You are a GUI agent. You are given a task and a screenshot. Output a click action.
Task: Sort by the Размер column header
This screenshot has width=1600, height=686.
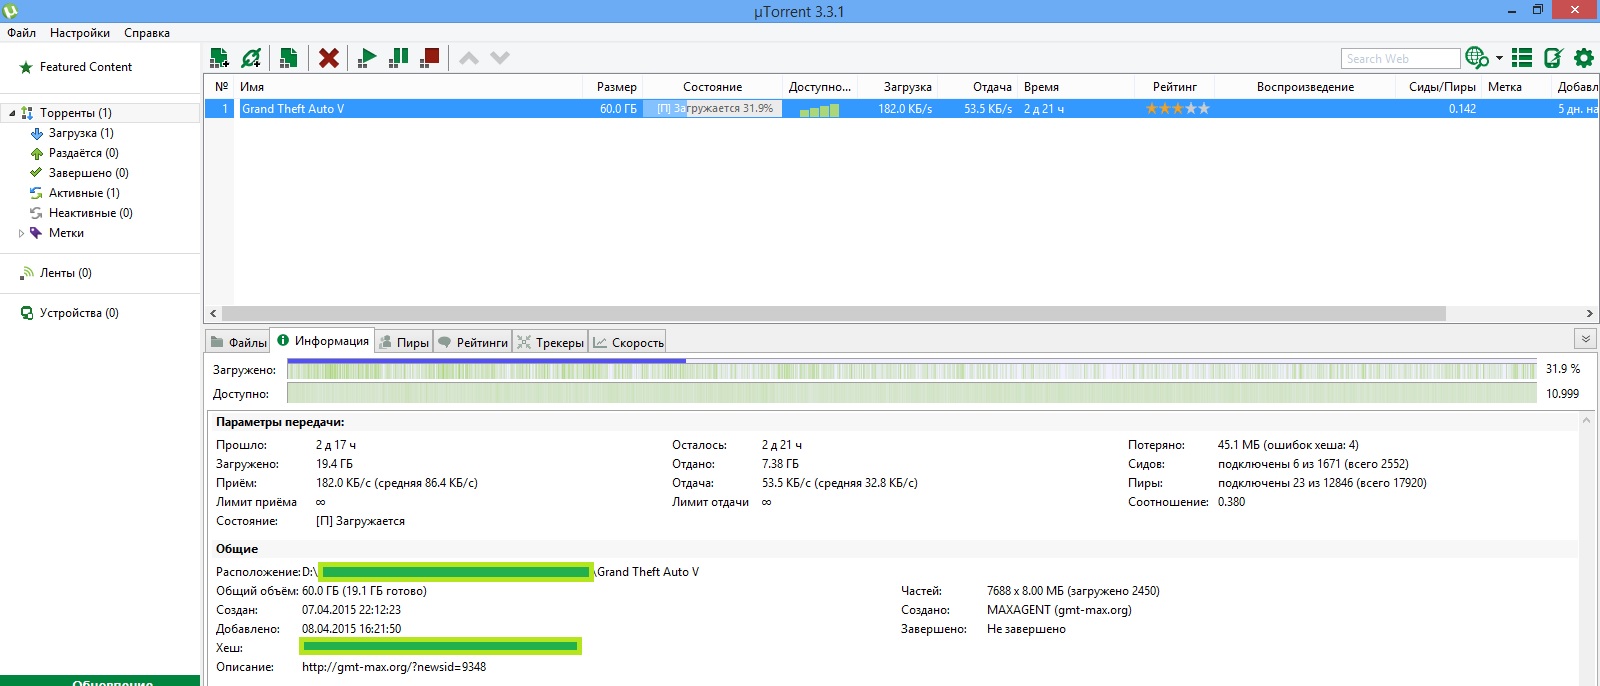(612, 87)
